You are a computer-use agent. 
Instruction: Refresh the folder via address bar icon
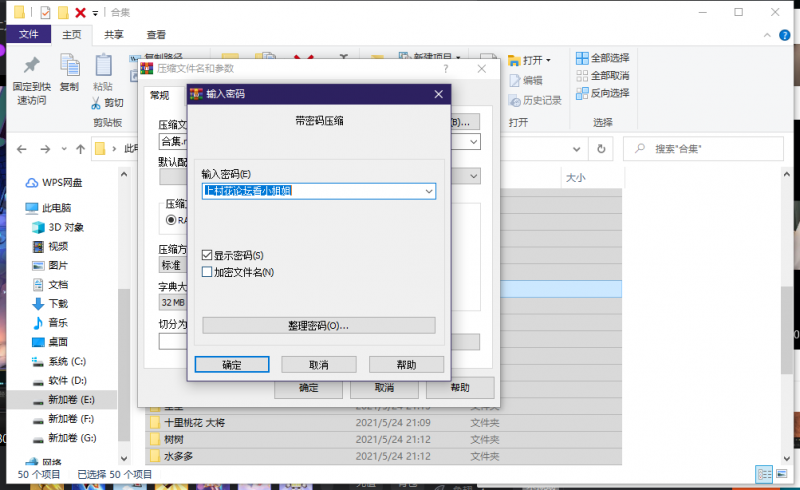(x=600, y=148)
